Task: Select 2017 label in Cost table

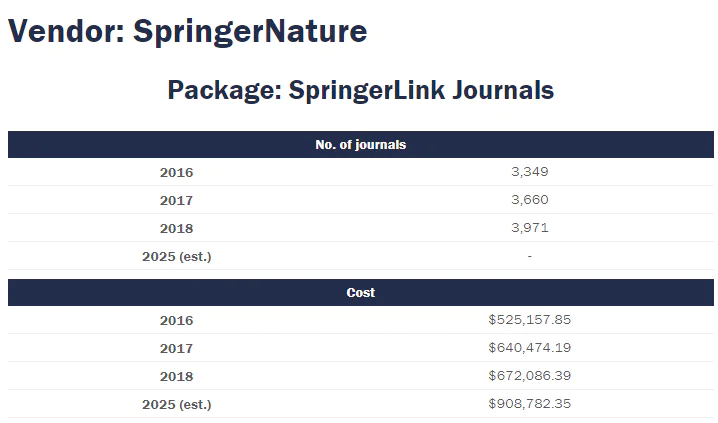Action: click(x=176, y=348)
